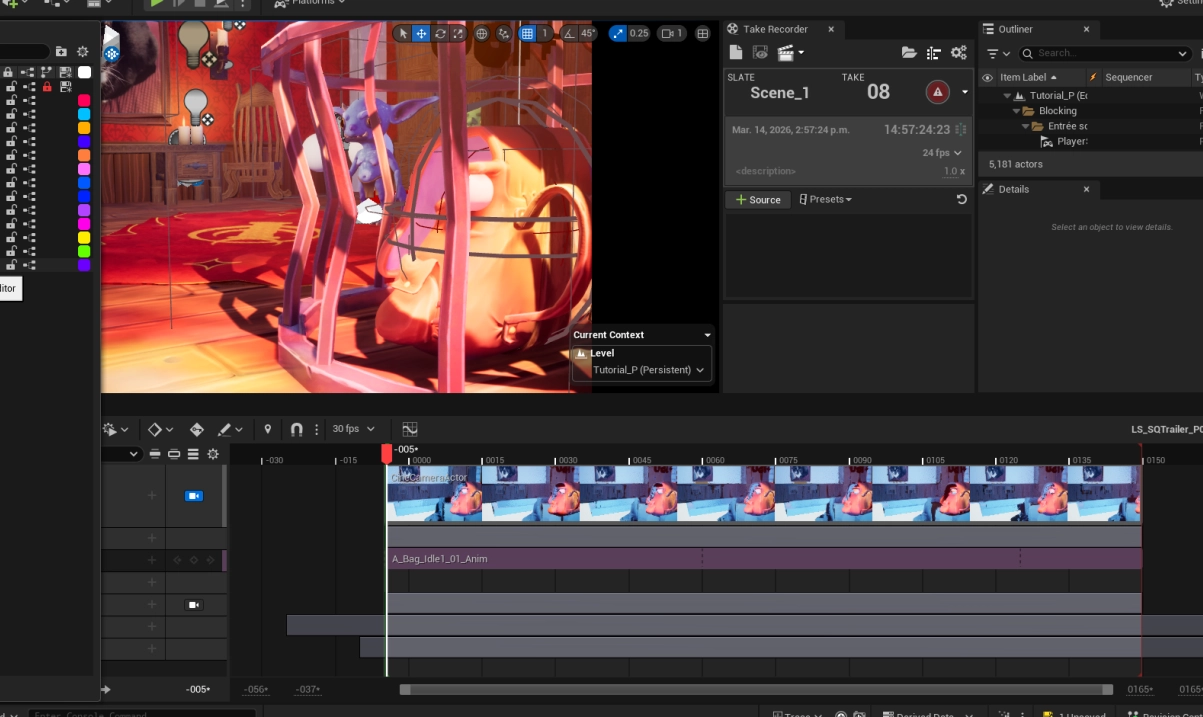
Task: Open the 24 fps Take Recorder dropdown
Action: [942, 153]
